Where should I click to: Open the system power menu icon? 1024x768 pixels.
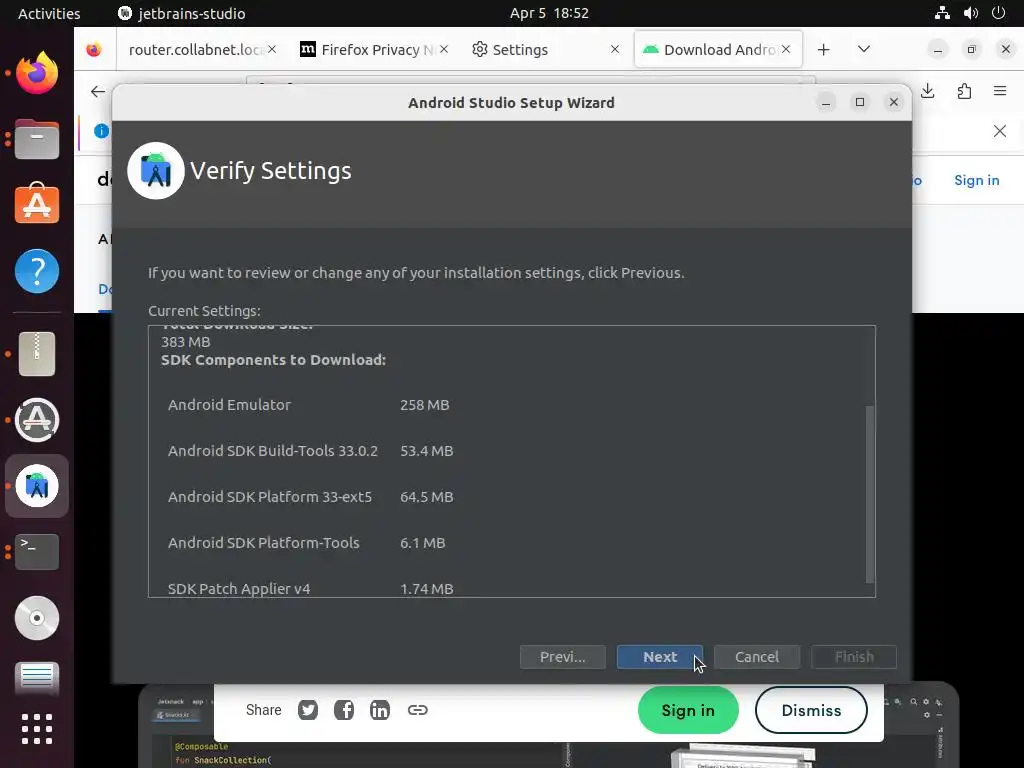point(998,13)
